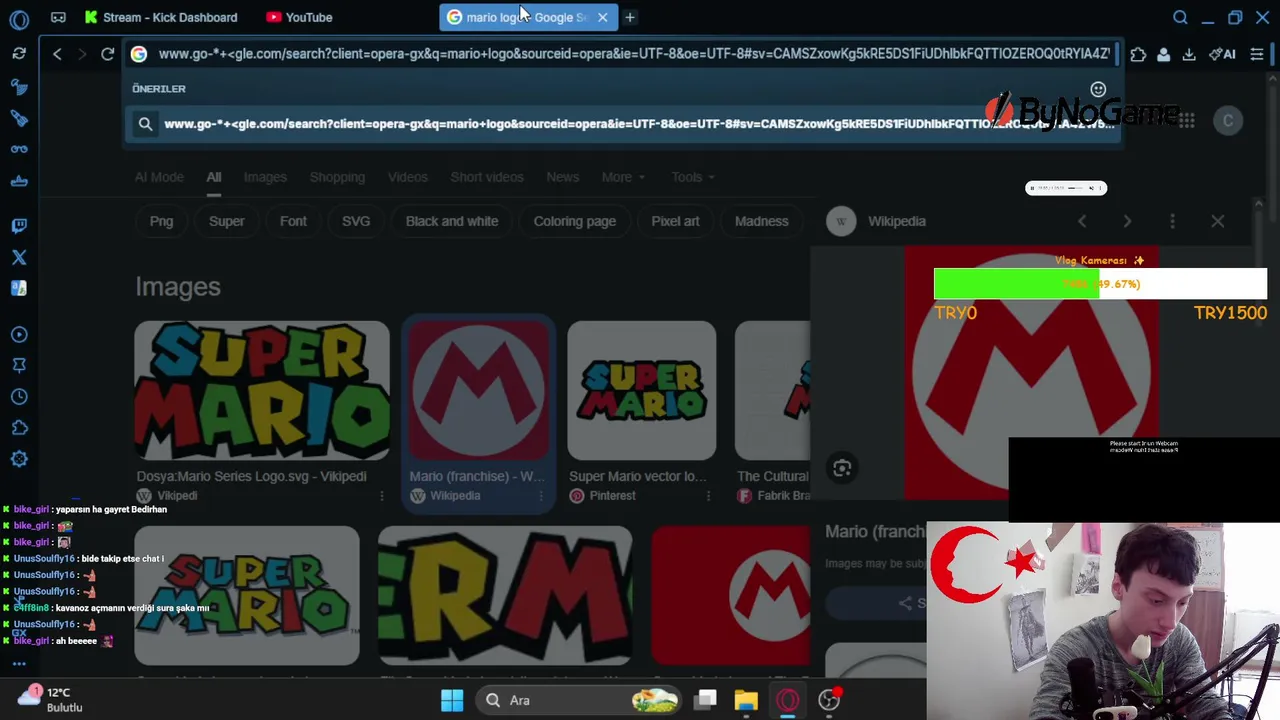The height and width of the screenshot is (720, 1280).
Task: Switch to the YouTube tab
Action: pyautogui.click(x=298, y=17)
